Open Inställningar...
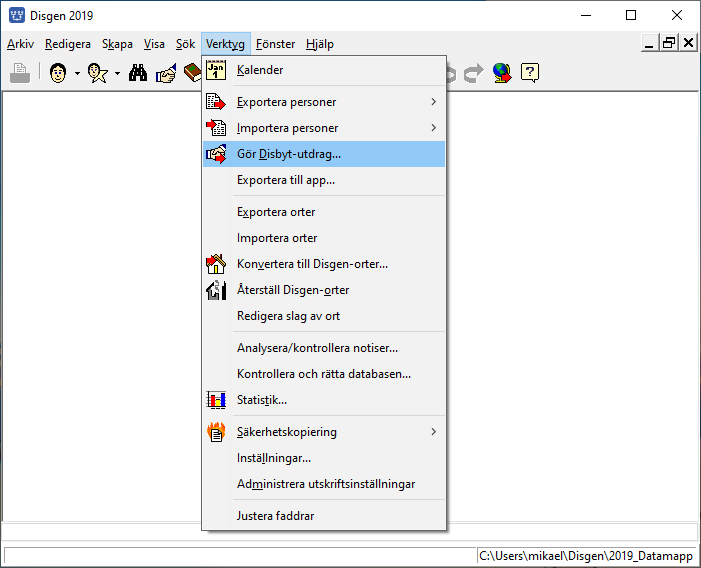This screenshot has width=701, height=568. click(x=324, y=458)
